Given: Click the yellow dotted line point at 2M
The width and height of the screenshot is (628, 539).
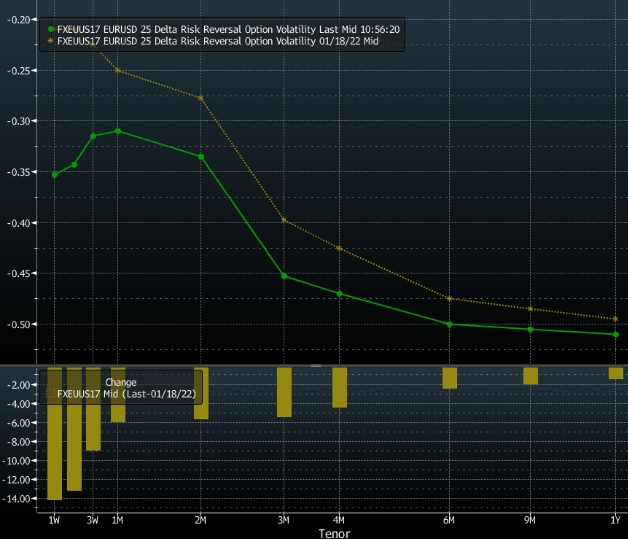Looking at the screenshot, I should (x=201, y=98).
